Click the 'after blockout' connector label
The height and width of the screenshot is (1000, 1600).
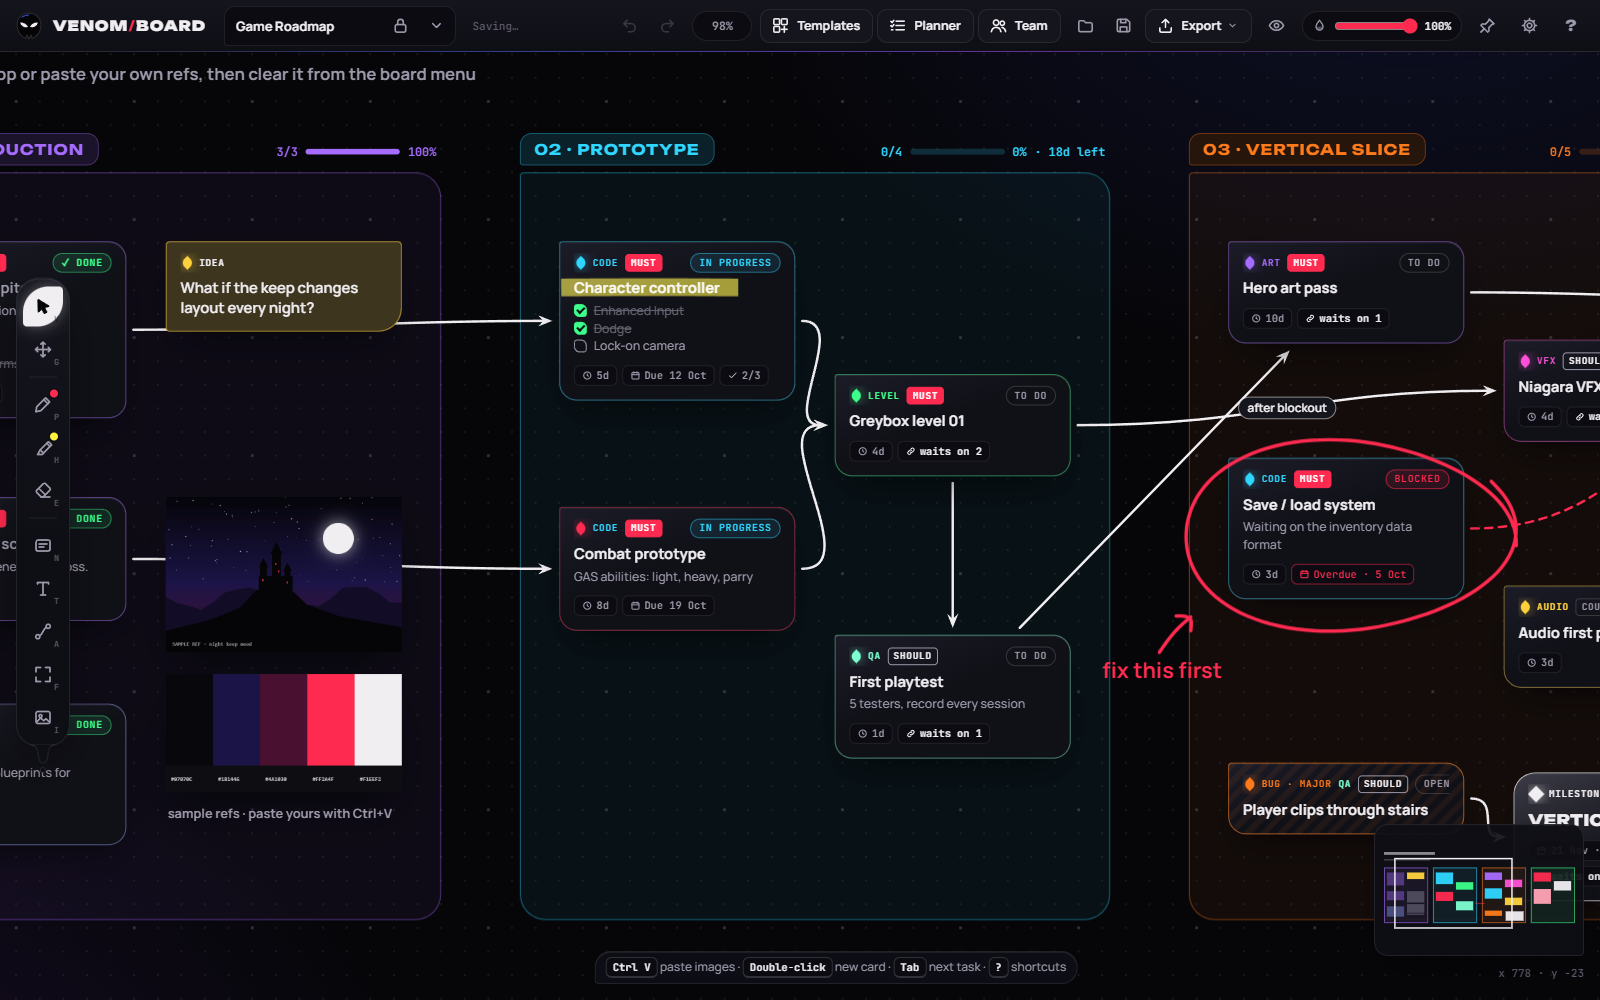pos(1287,408)
